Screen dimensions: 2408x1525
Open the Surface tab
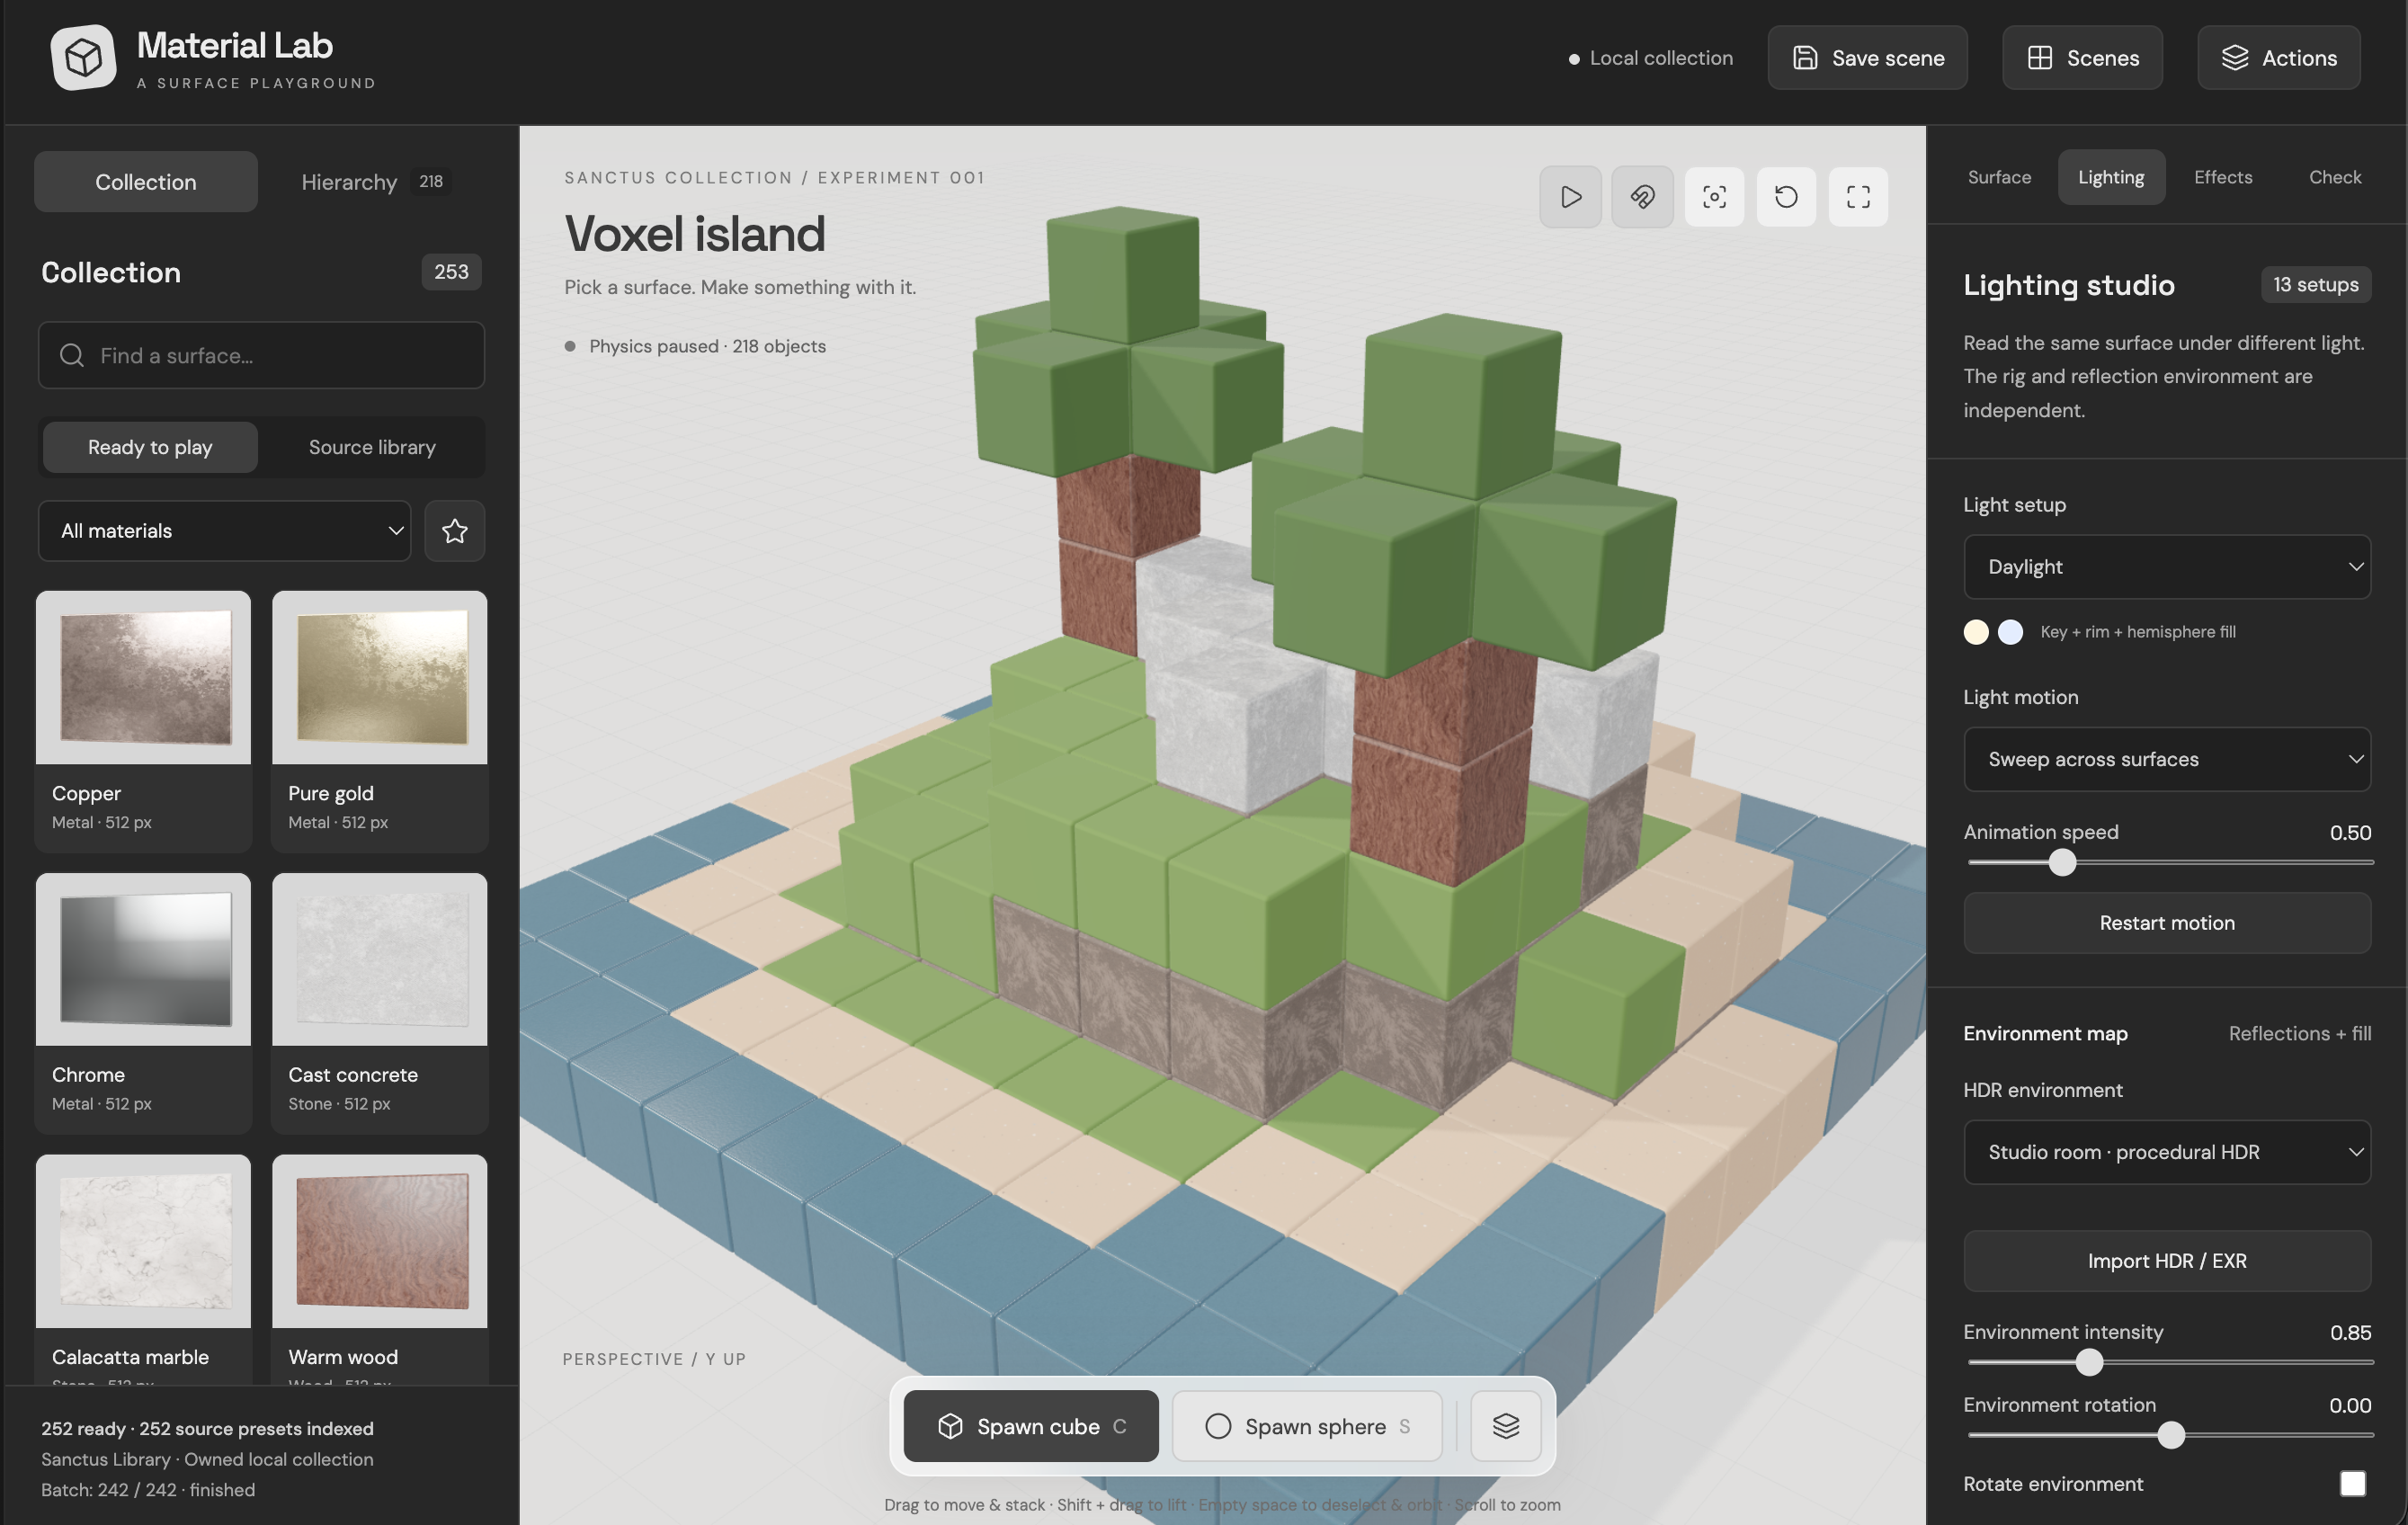pyautogui.click(x=1999, y=176)
